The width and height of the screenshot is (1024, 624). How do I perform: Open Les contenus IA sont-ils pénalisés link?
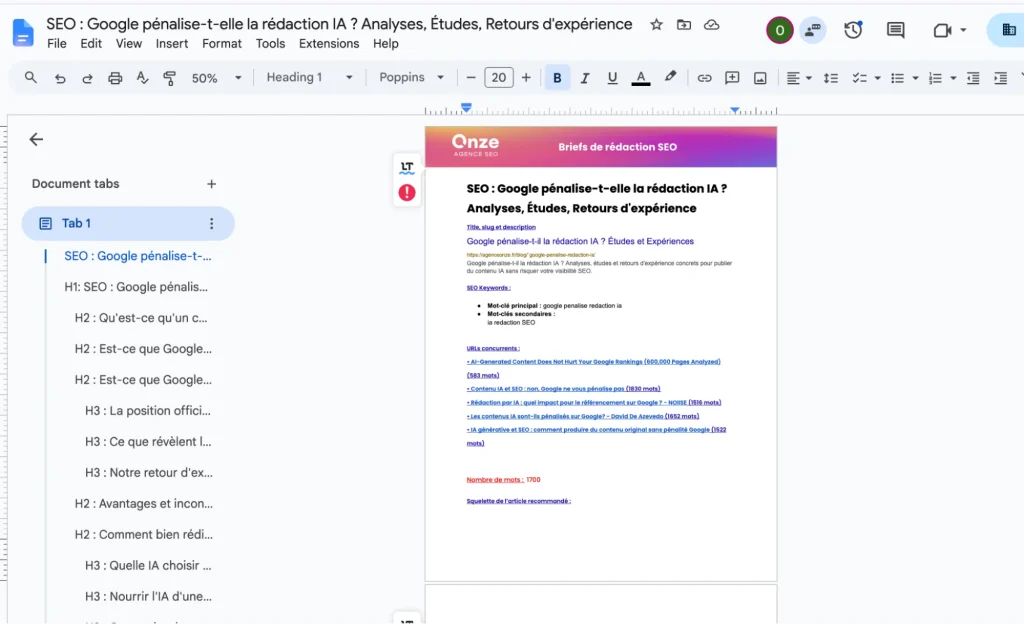pos(583,416)
